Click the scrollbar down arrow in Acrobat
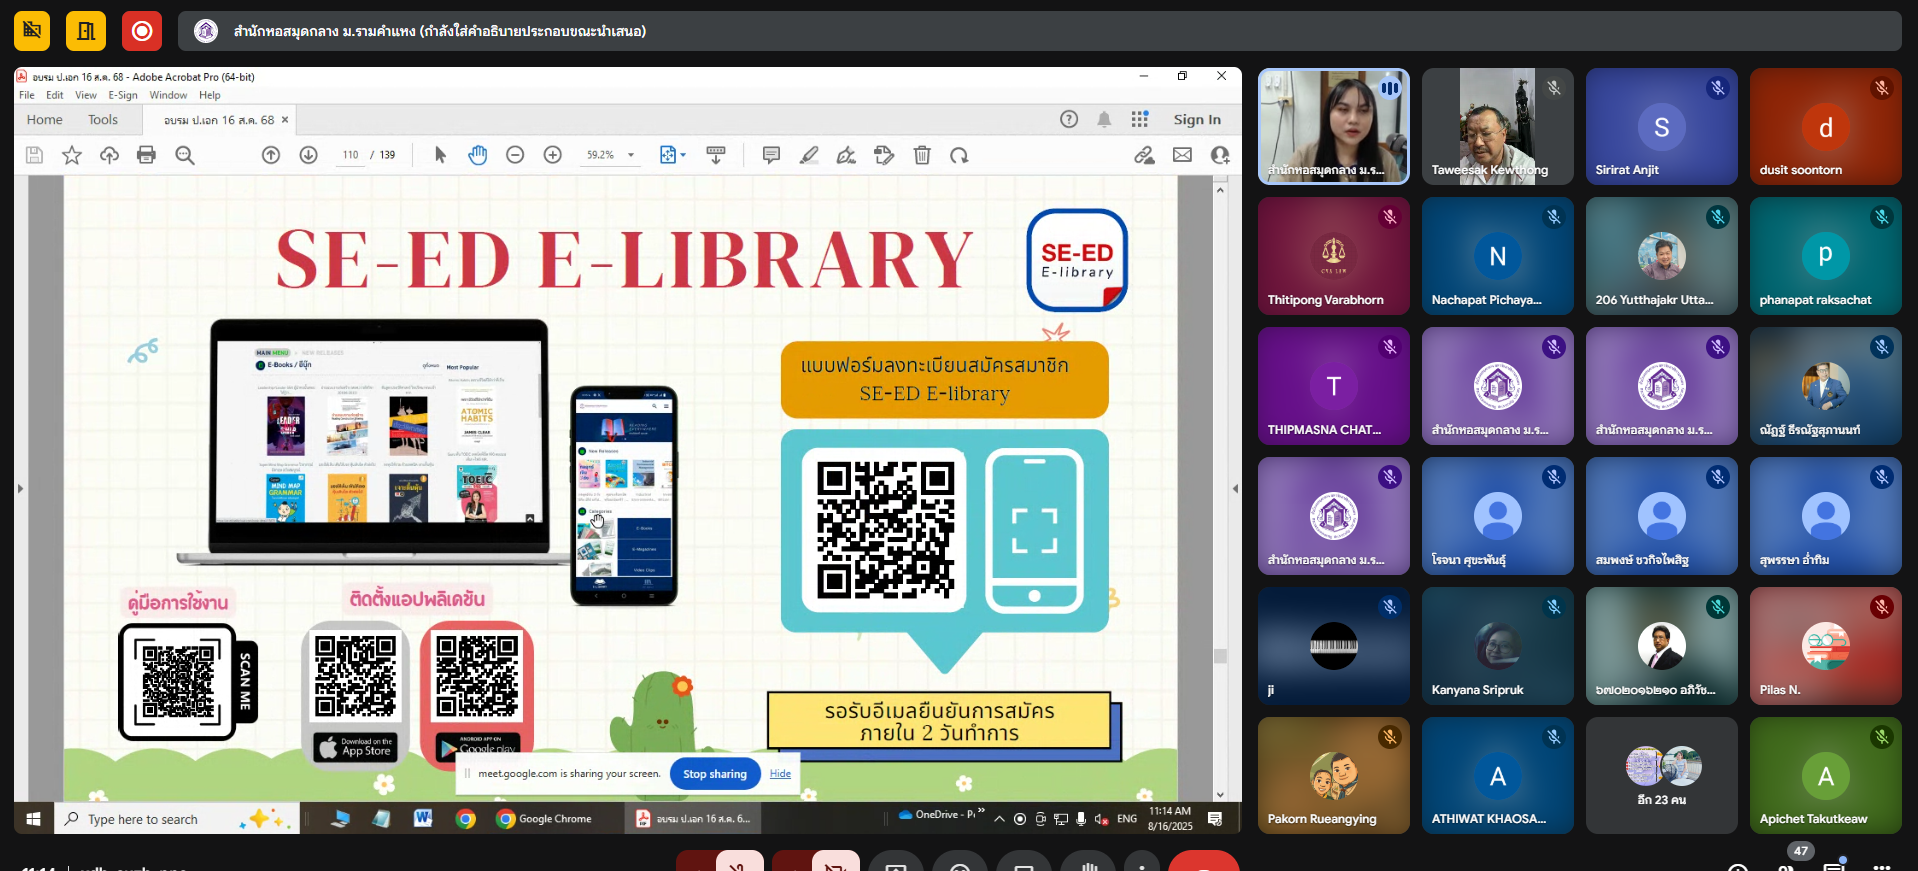 (1220, 794)
